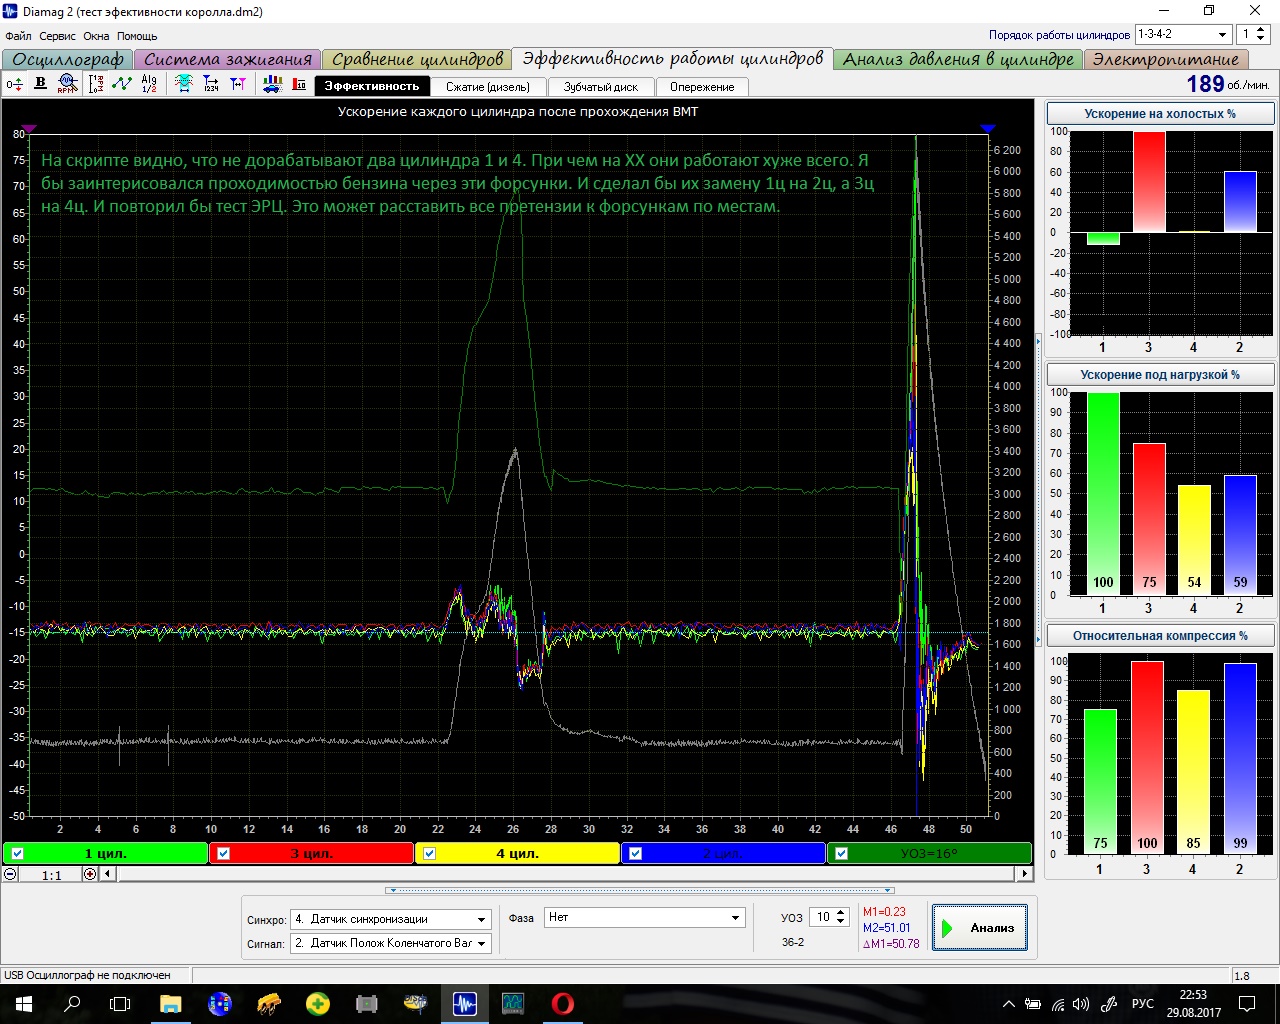
Task: Show hidden tray icons chevron
Action: [1008, 1004]
